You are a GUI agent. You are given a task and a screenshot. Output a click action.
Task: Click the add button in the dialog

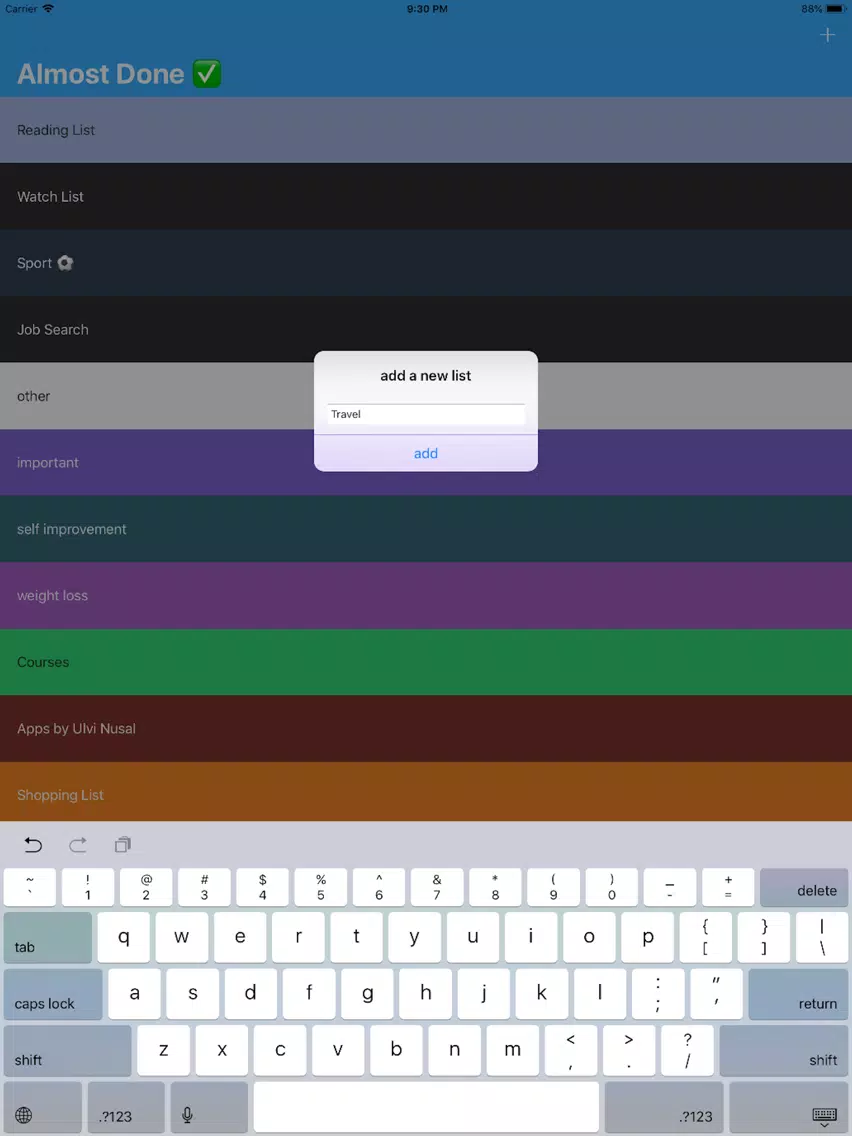click(426, 454)
